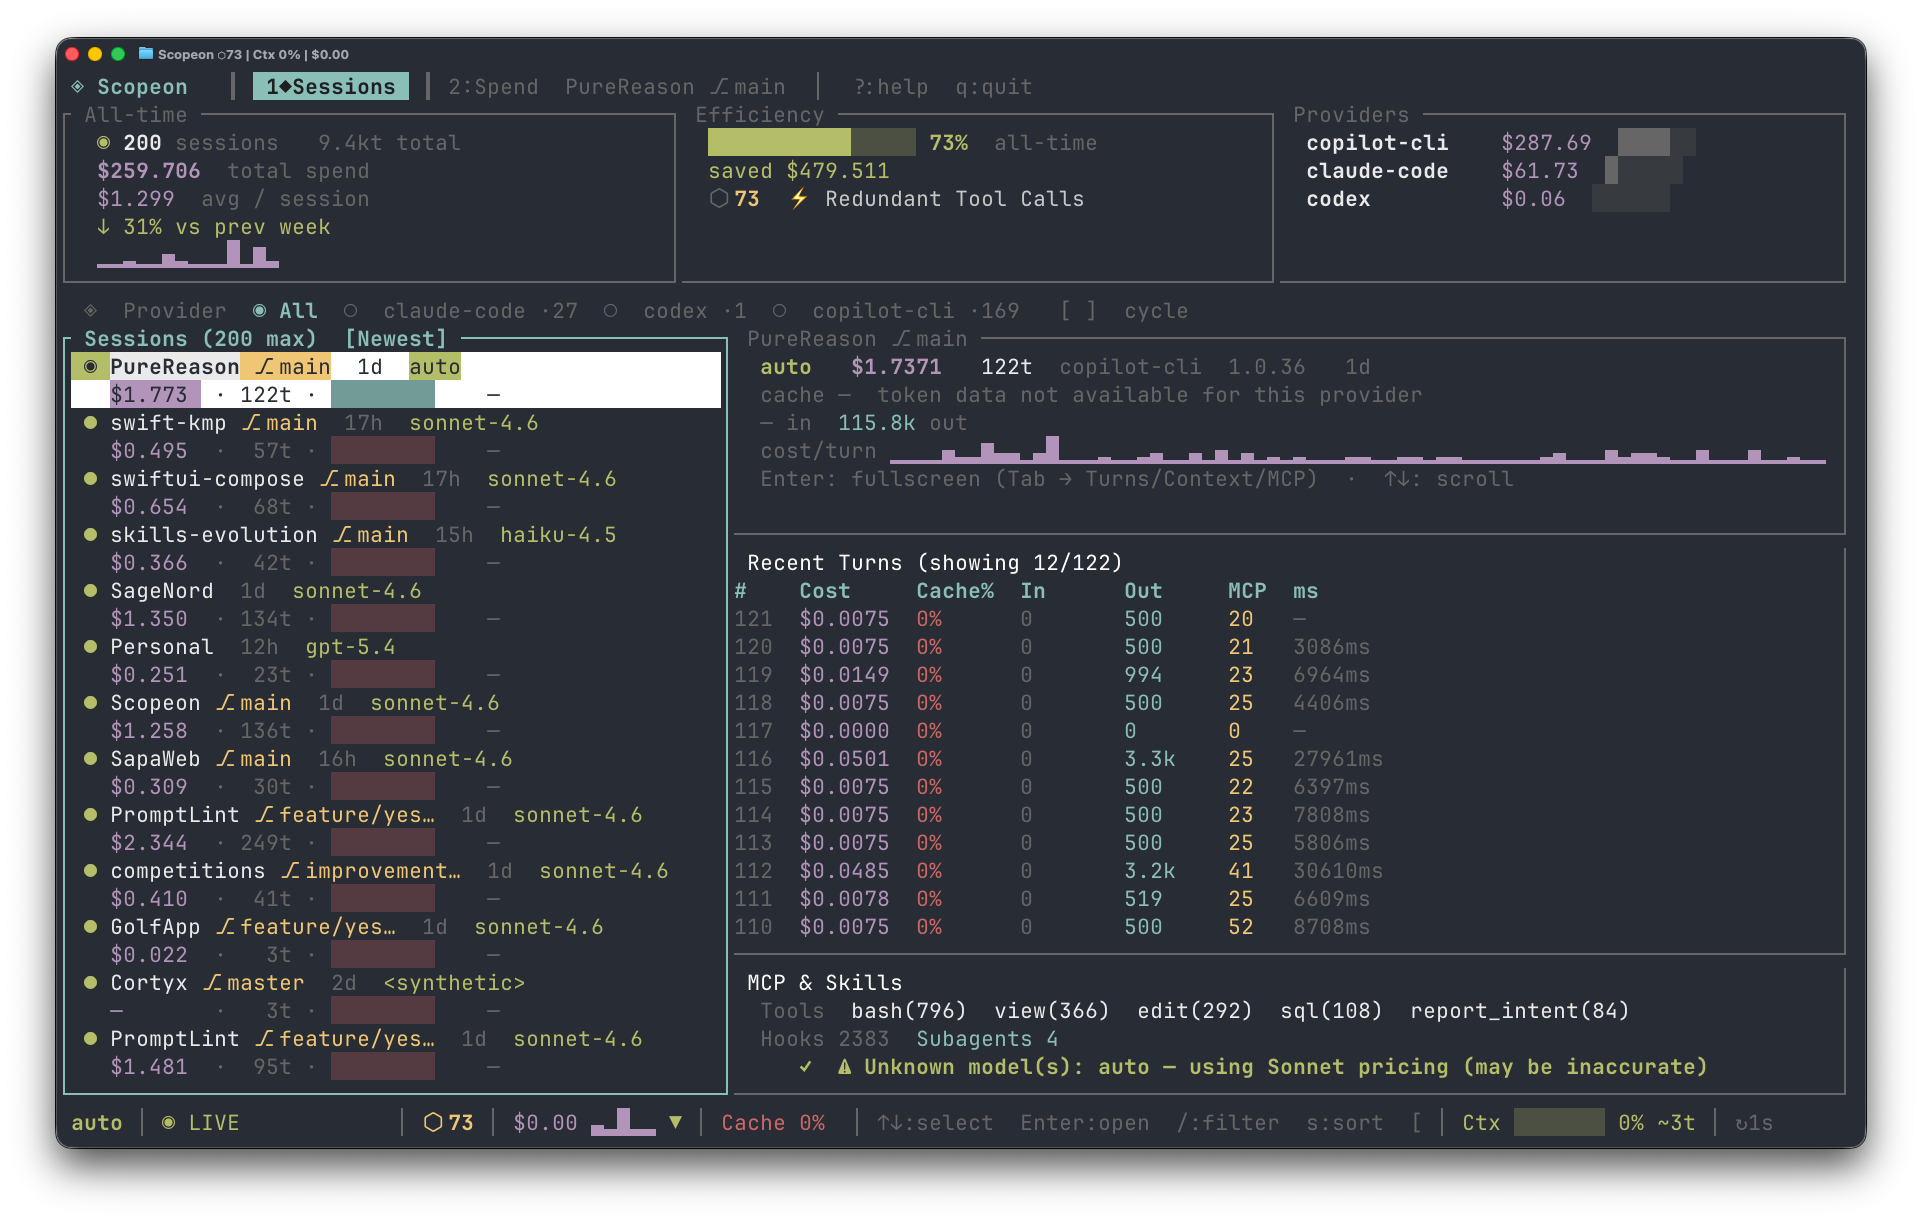1922x1222 pixels.
Task: Click the sql(108) tool entry
Action: pos(1331,1011)
